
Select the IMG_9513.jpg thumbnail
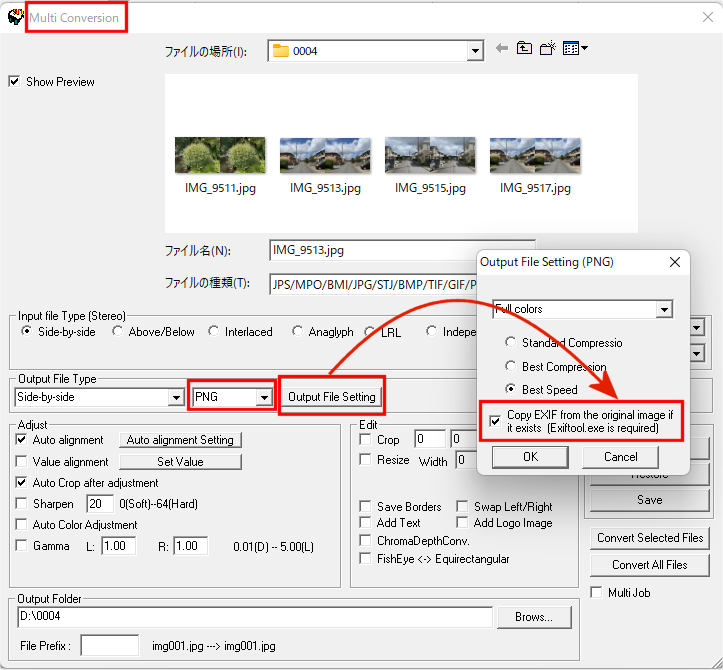[325, 155]
